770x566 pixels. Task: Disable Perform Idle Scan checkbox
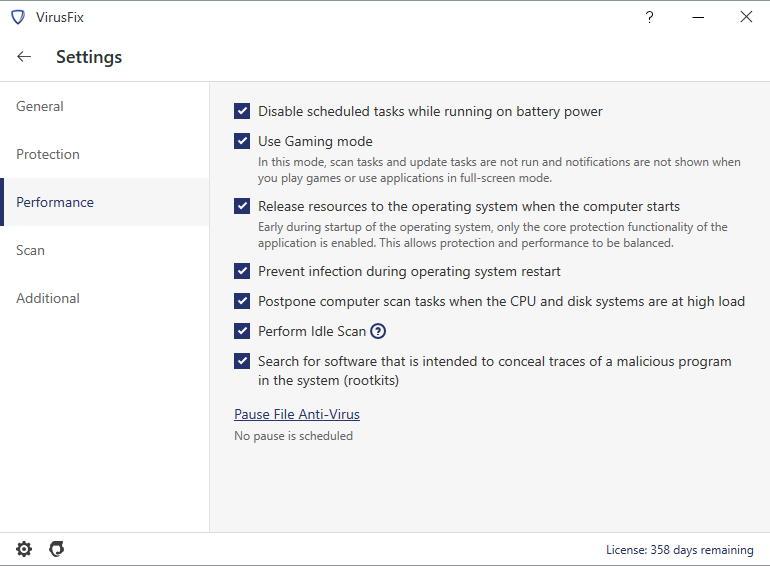tap(242, 331)
